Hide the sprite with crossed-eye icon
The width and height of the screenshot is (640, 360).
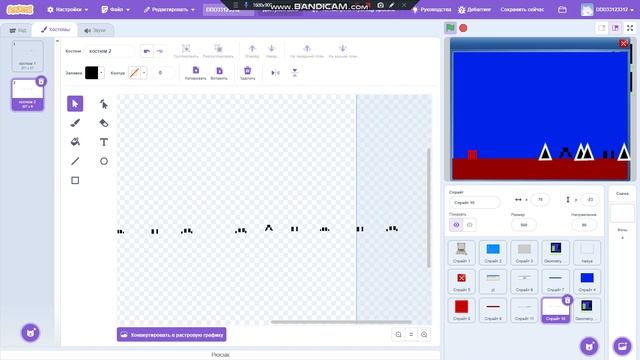click(469, 225)
